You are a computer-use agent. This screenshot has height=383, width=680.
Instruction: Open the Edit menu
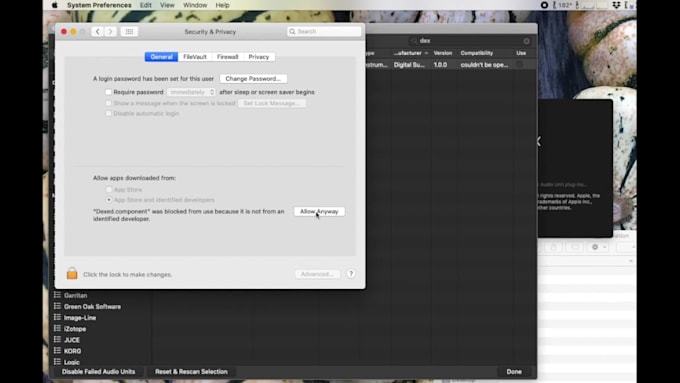pos(146,5)
